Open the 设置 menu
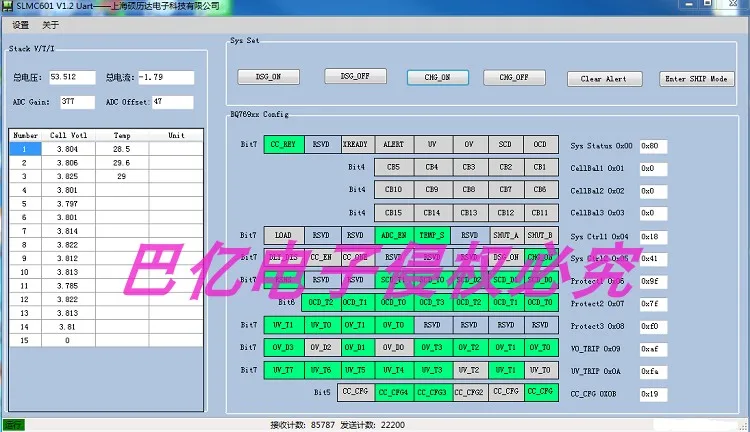750x432 pixels. coord(21,25)
